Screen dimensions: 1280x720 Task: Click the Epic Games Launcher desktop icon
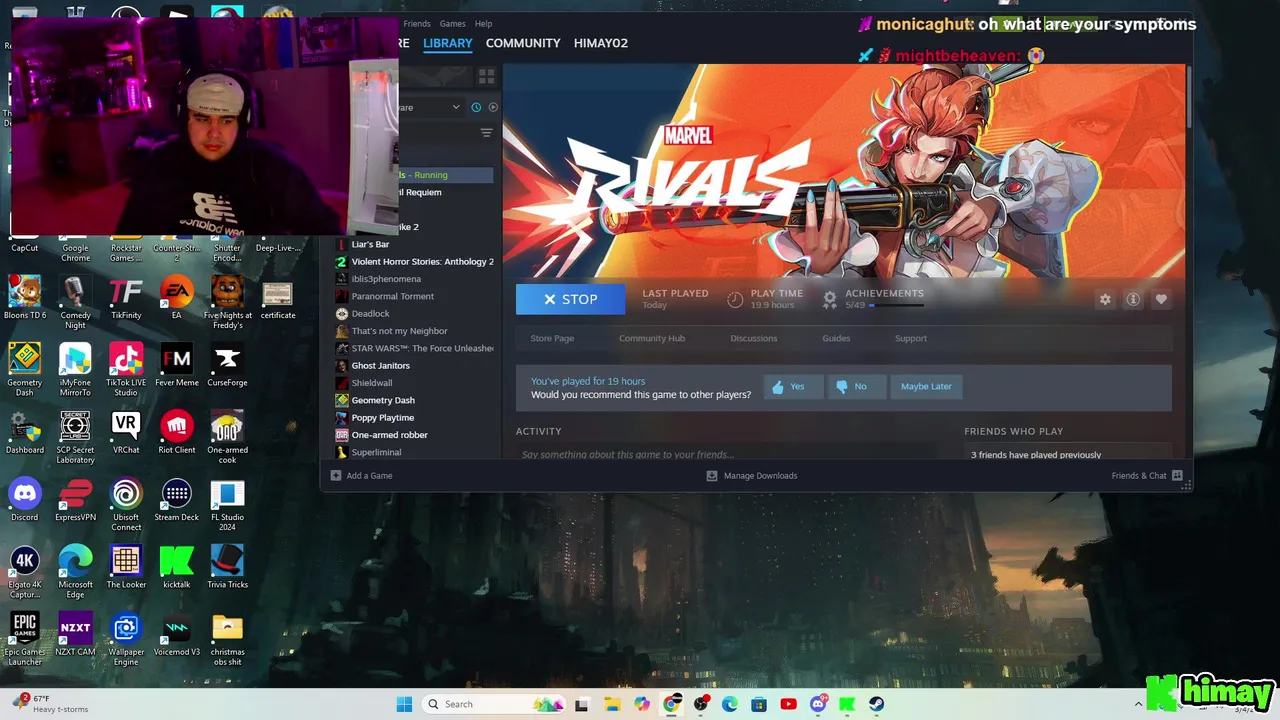pyautogui.click(x=25, y=640)
